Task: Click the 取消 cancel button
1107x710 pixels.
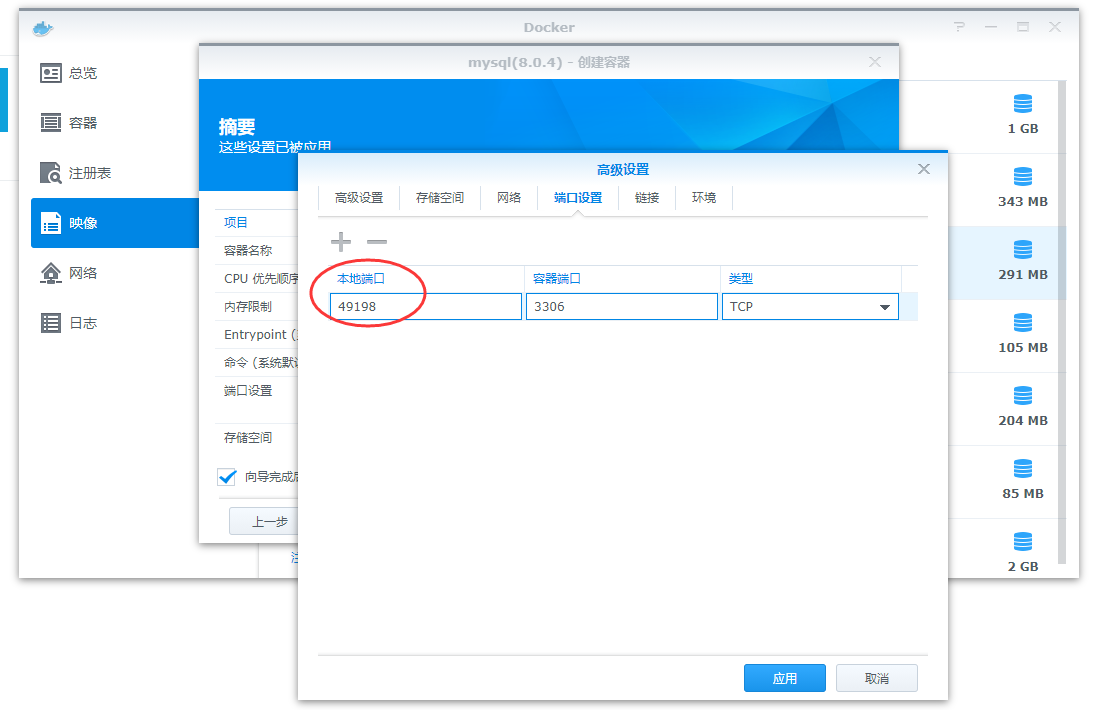Action: click(876, 678)
